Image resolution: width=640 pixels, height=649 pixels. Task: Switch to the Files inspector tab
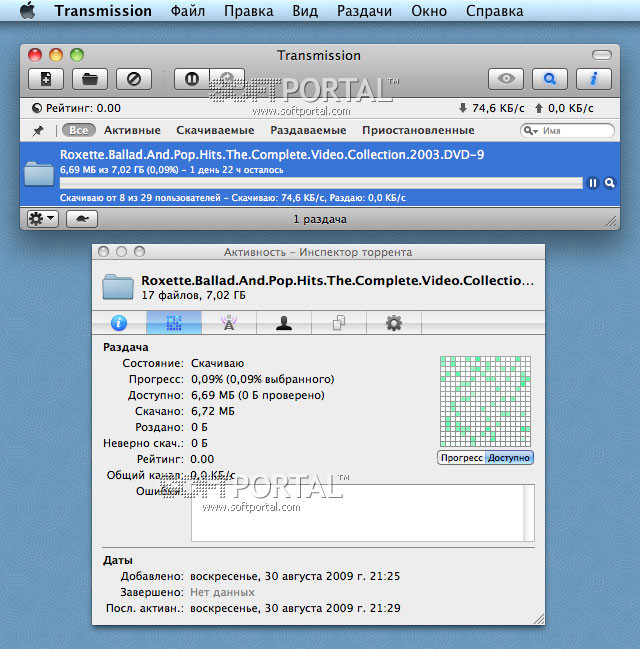339,322
